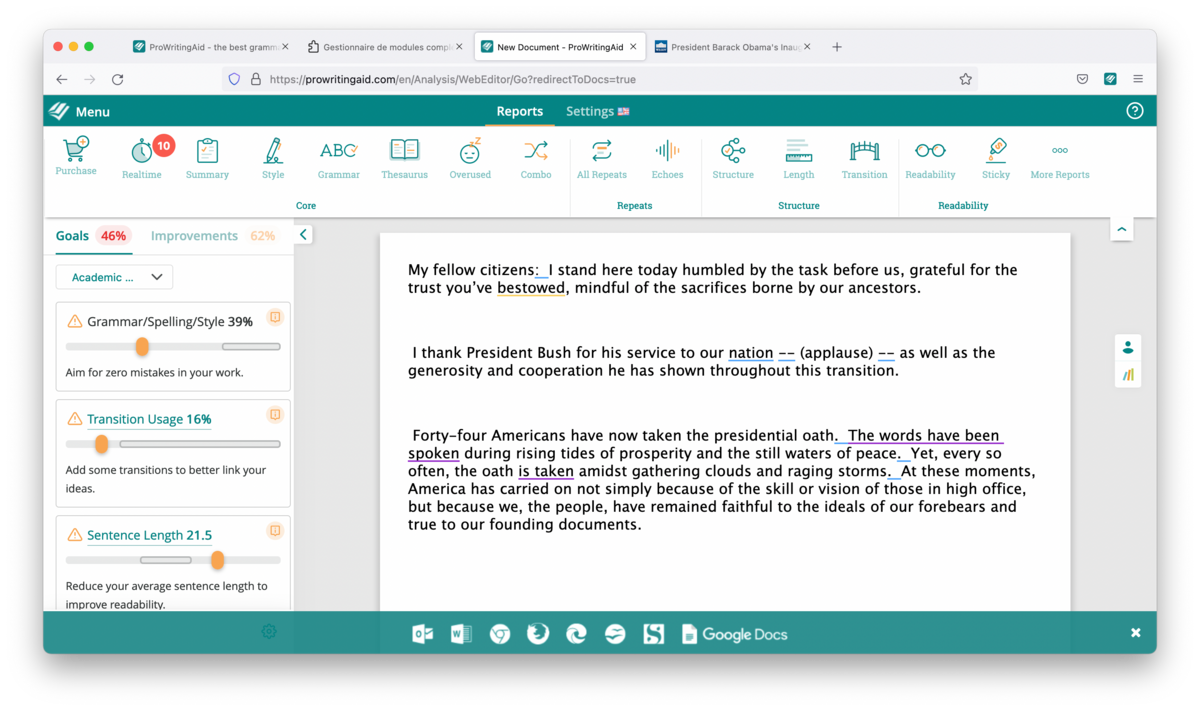Run the Style report
This screenshot has width=1200, height=711.
tap(273, 158)
